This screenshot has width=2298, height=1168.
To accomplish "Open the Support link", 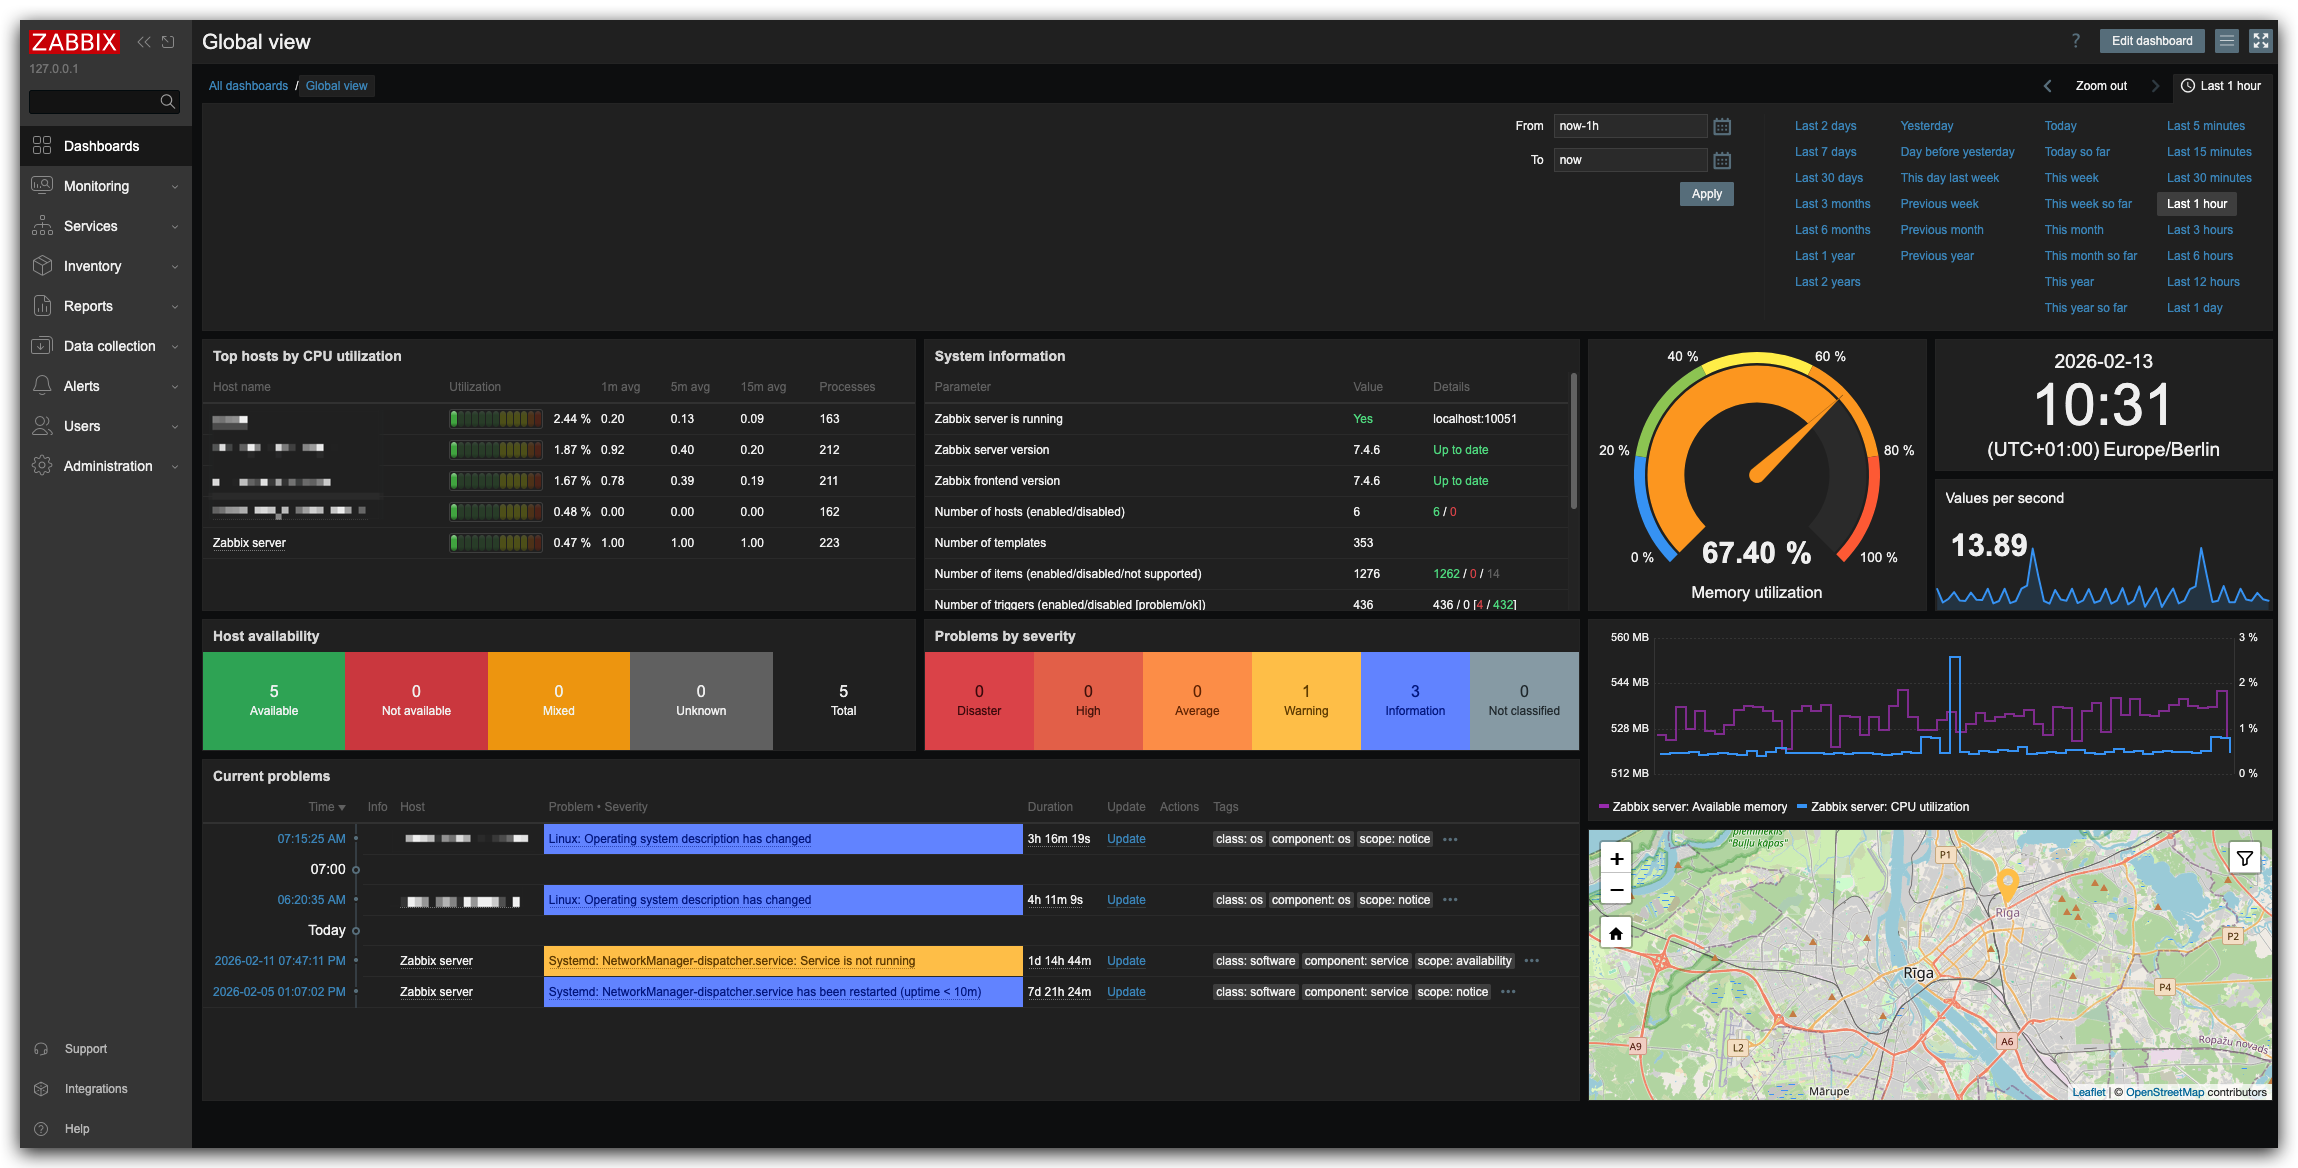I will [x=86, y=1049].
